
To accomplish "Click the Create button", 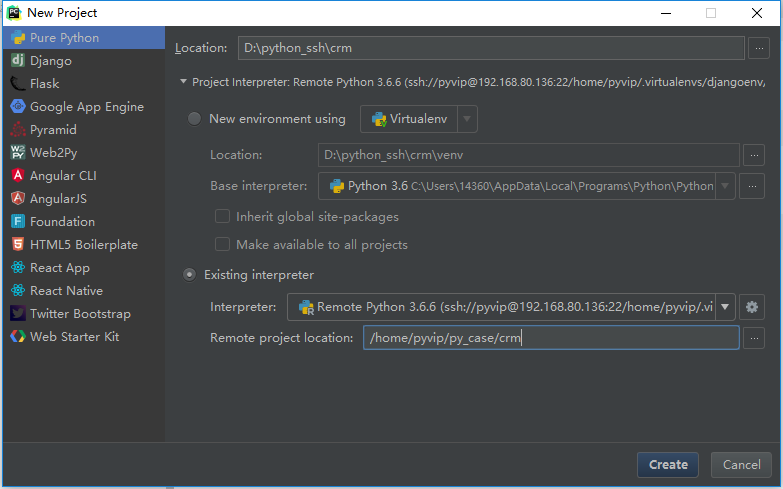I will click(668, 465).
